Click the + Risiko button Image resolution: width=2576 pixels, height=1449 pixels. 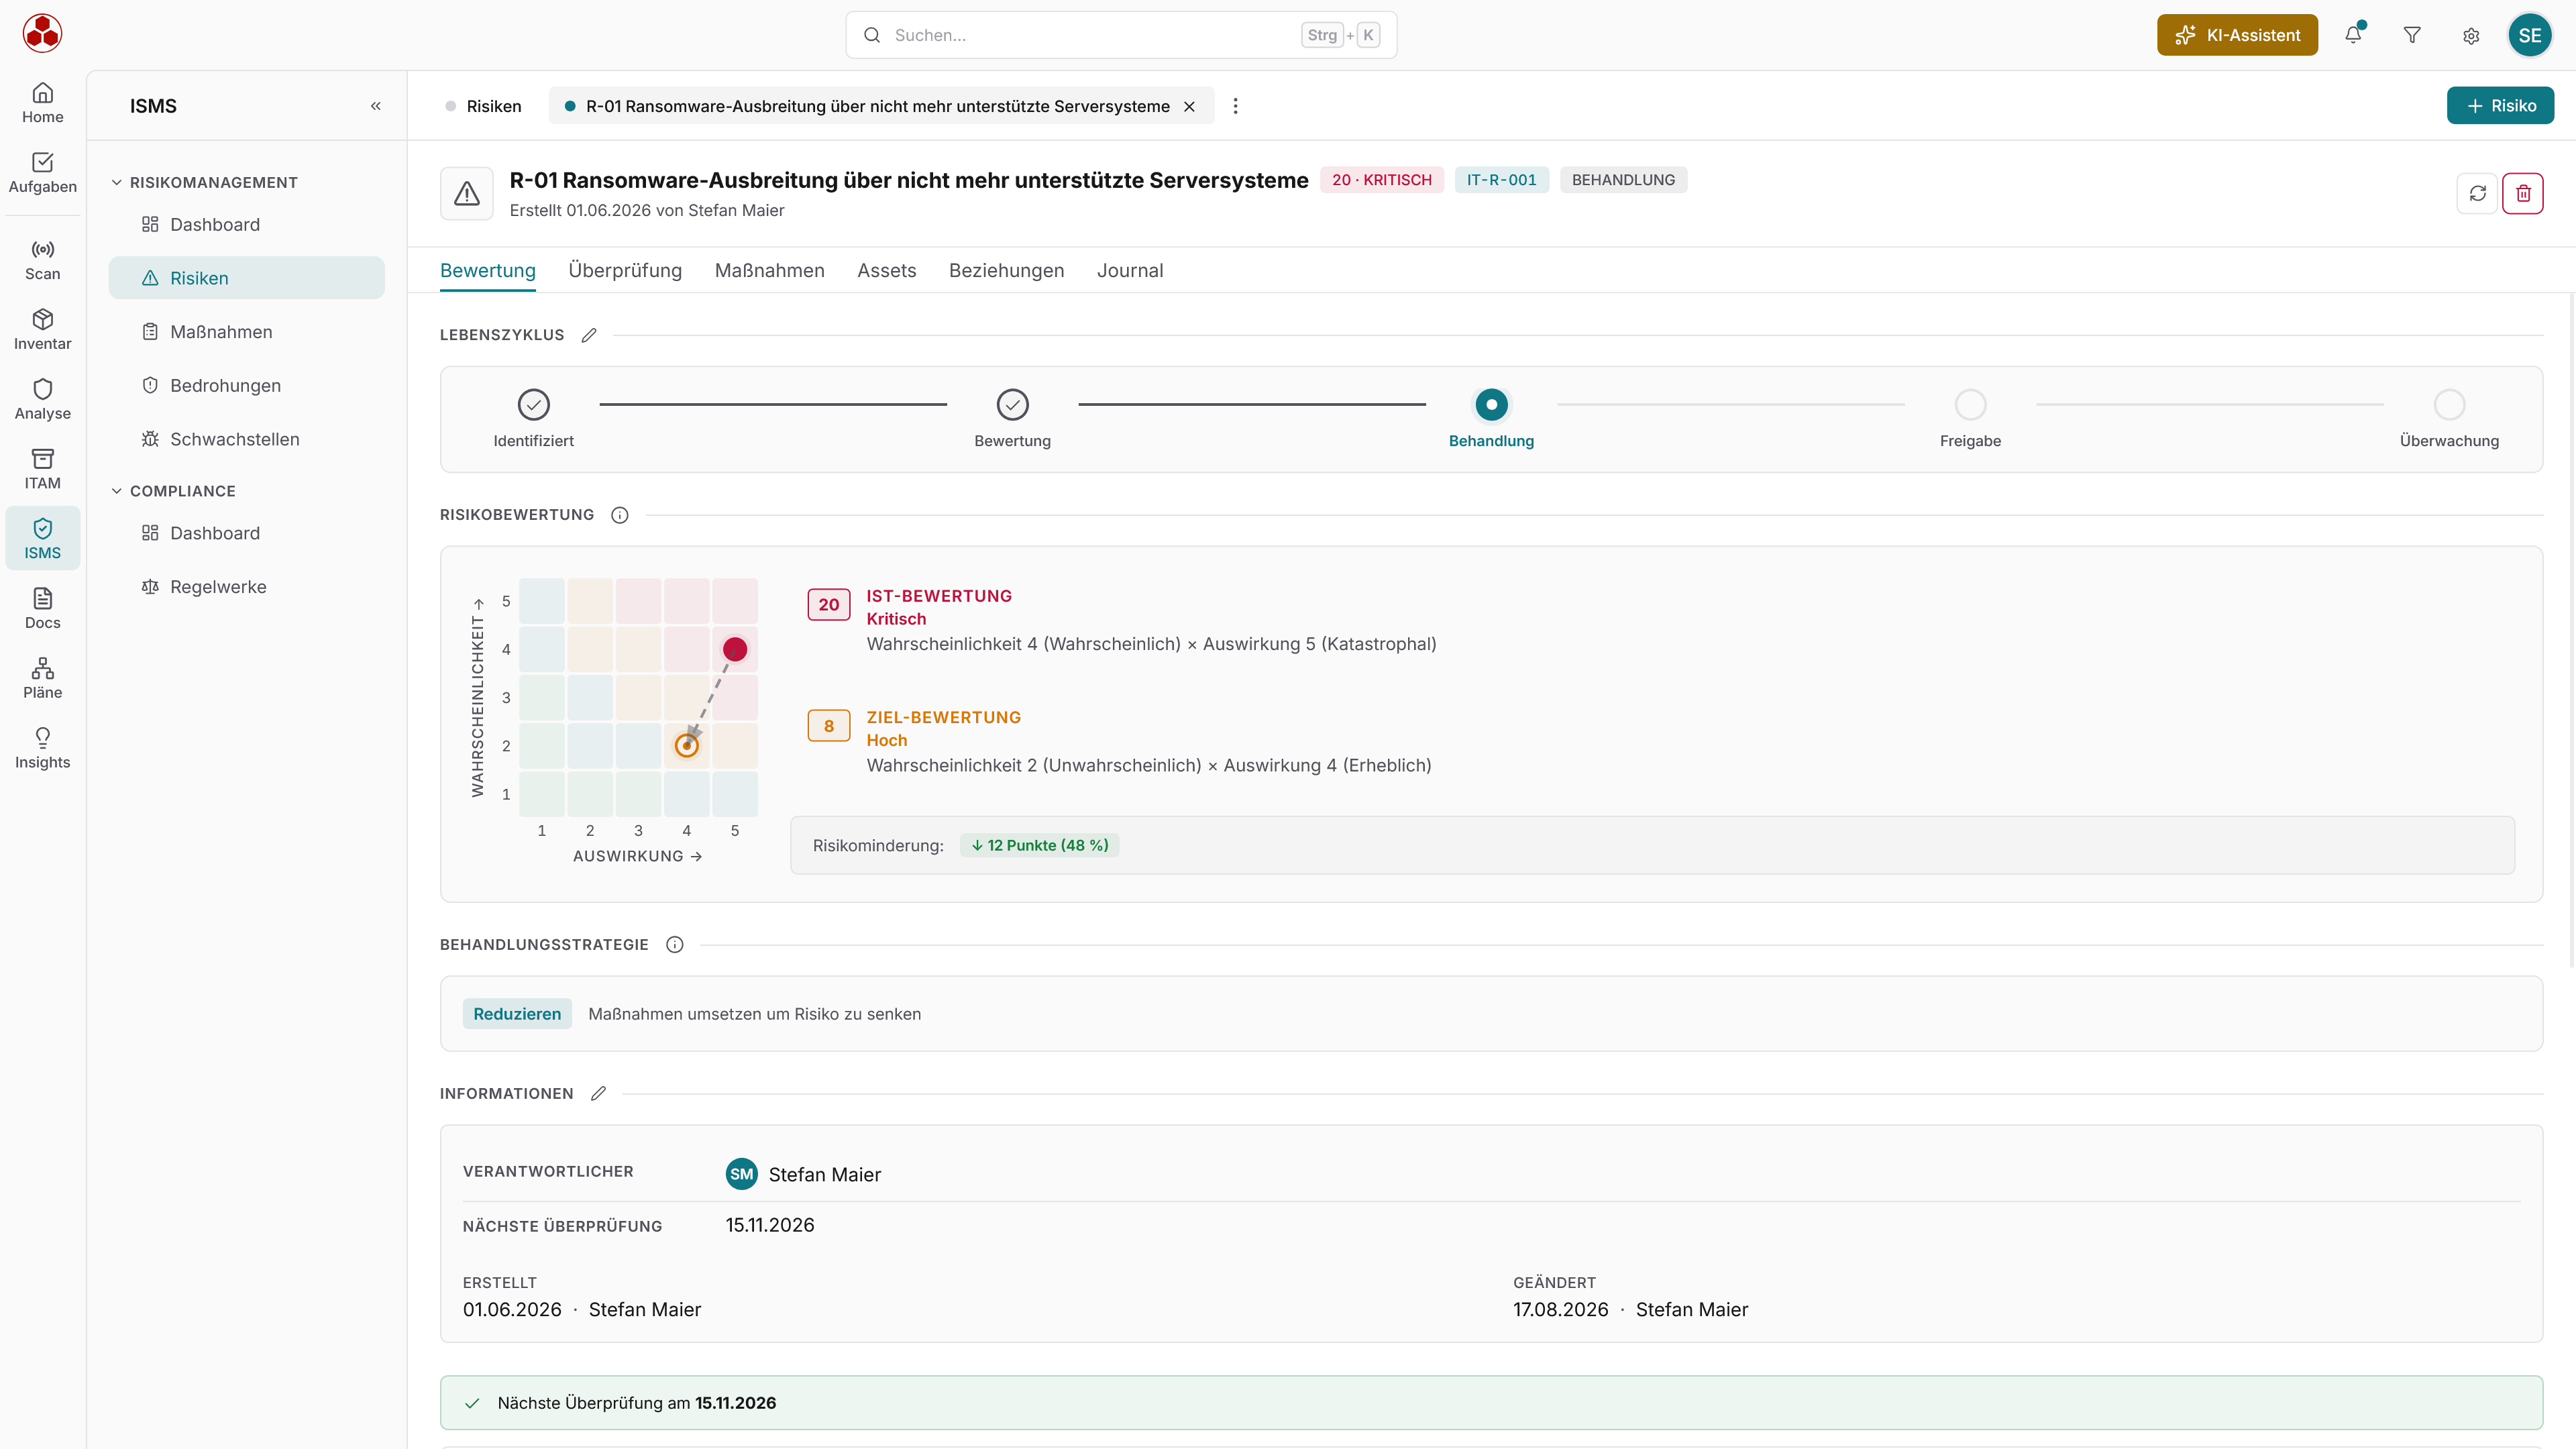click(x=2500, y=105)
